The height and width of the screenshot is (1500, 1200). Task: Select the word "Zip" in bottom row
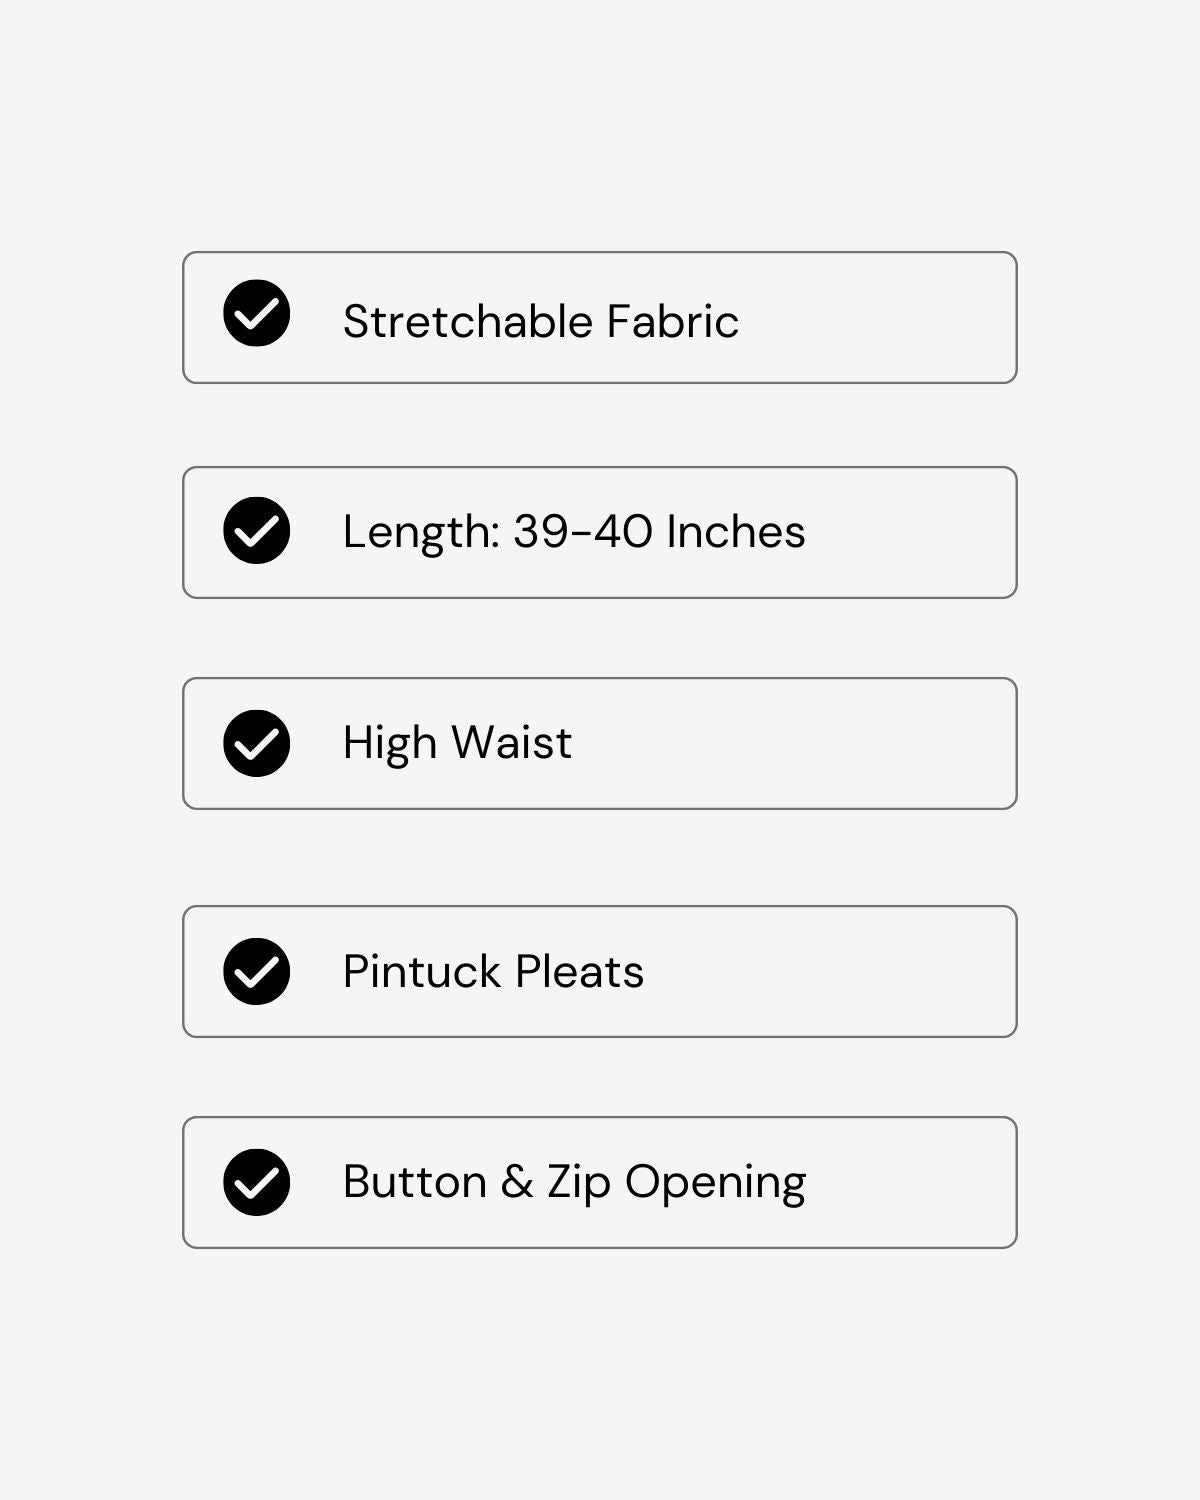tap(578, 1184)
